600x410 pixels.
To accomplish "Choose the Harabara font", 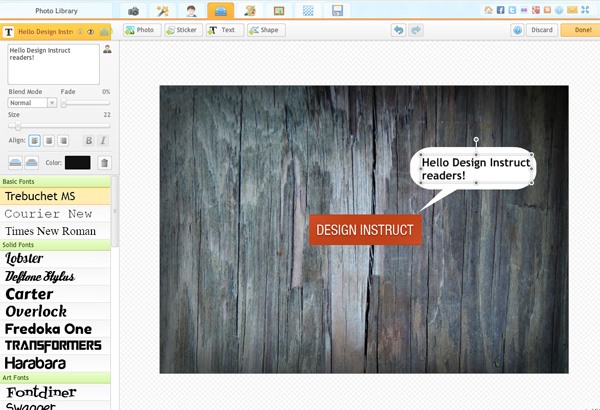I will tap(55, 363).
